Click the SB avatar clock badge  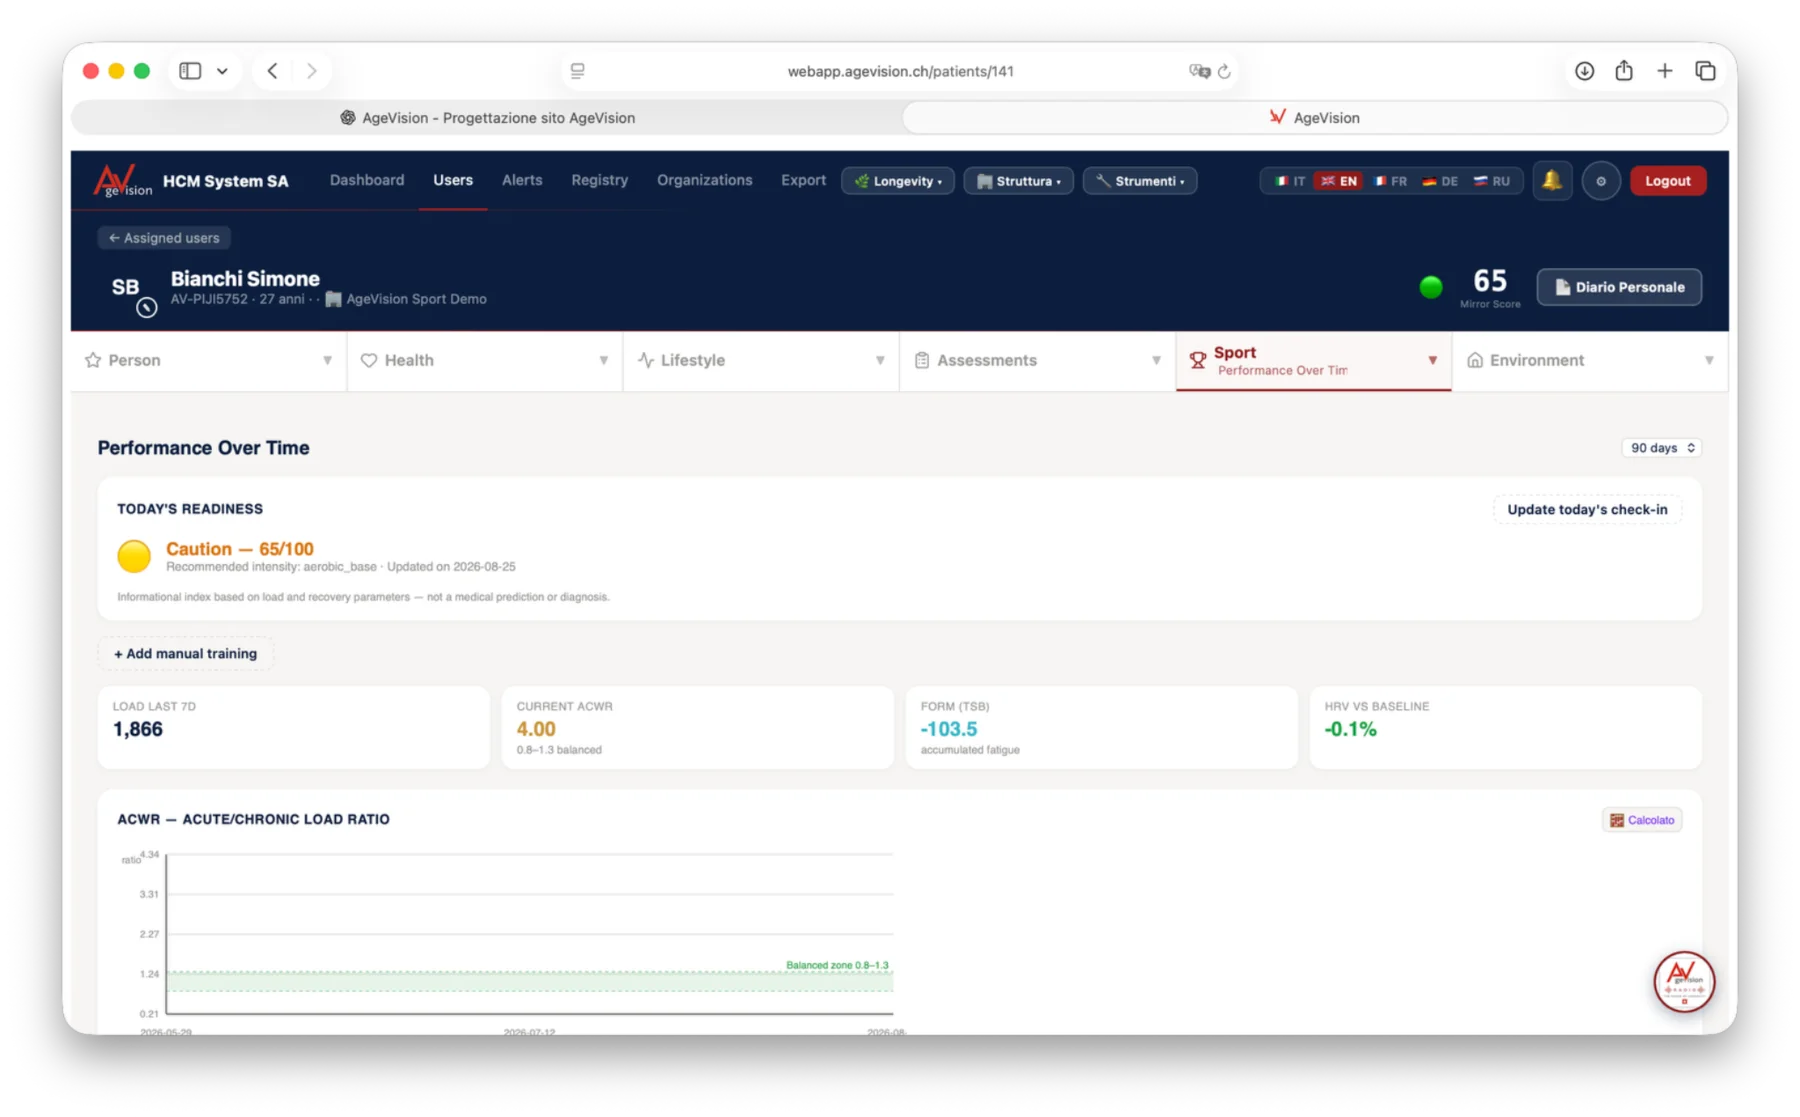coord(147,308)
